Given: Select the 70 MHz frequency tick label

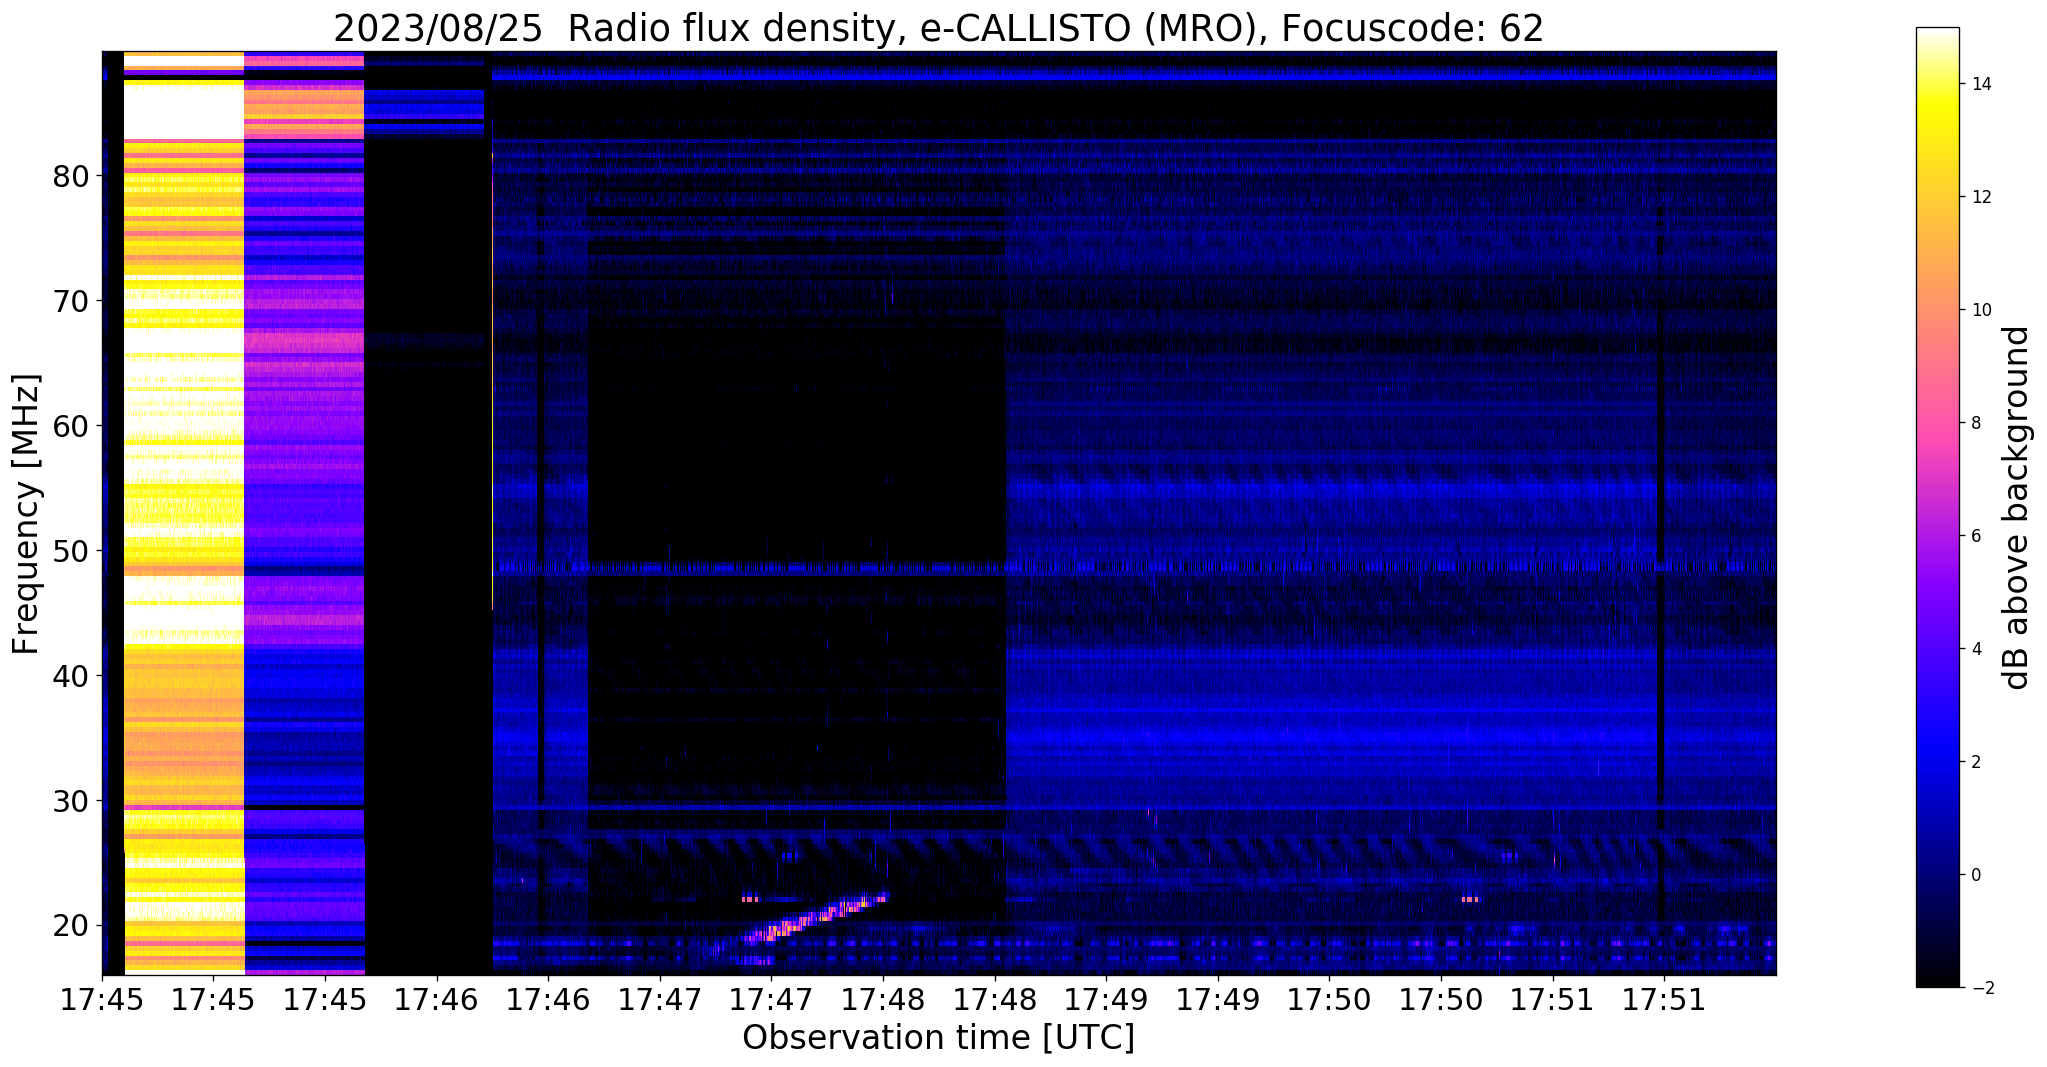Looking at the screenshot, I should [72, 302].
